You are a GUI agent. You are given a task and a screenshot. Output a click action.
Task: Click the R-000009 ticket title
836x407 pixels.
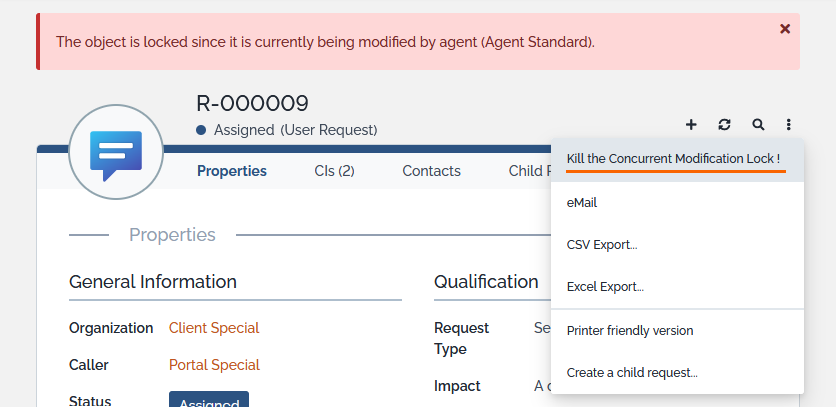(x=252, y=103)
